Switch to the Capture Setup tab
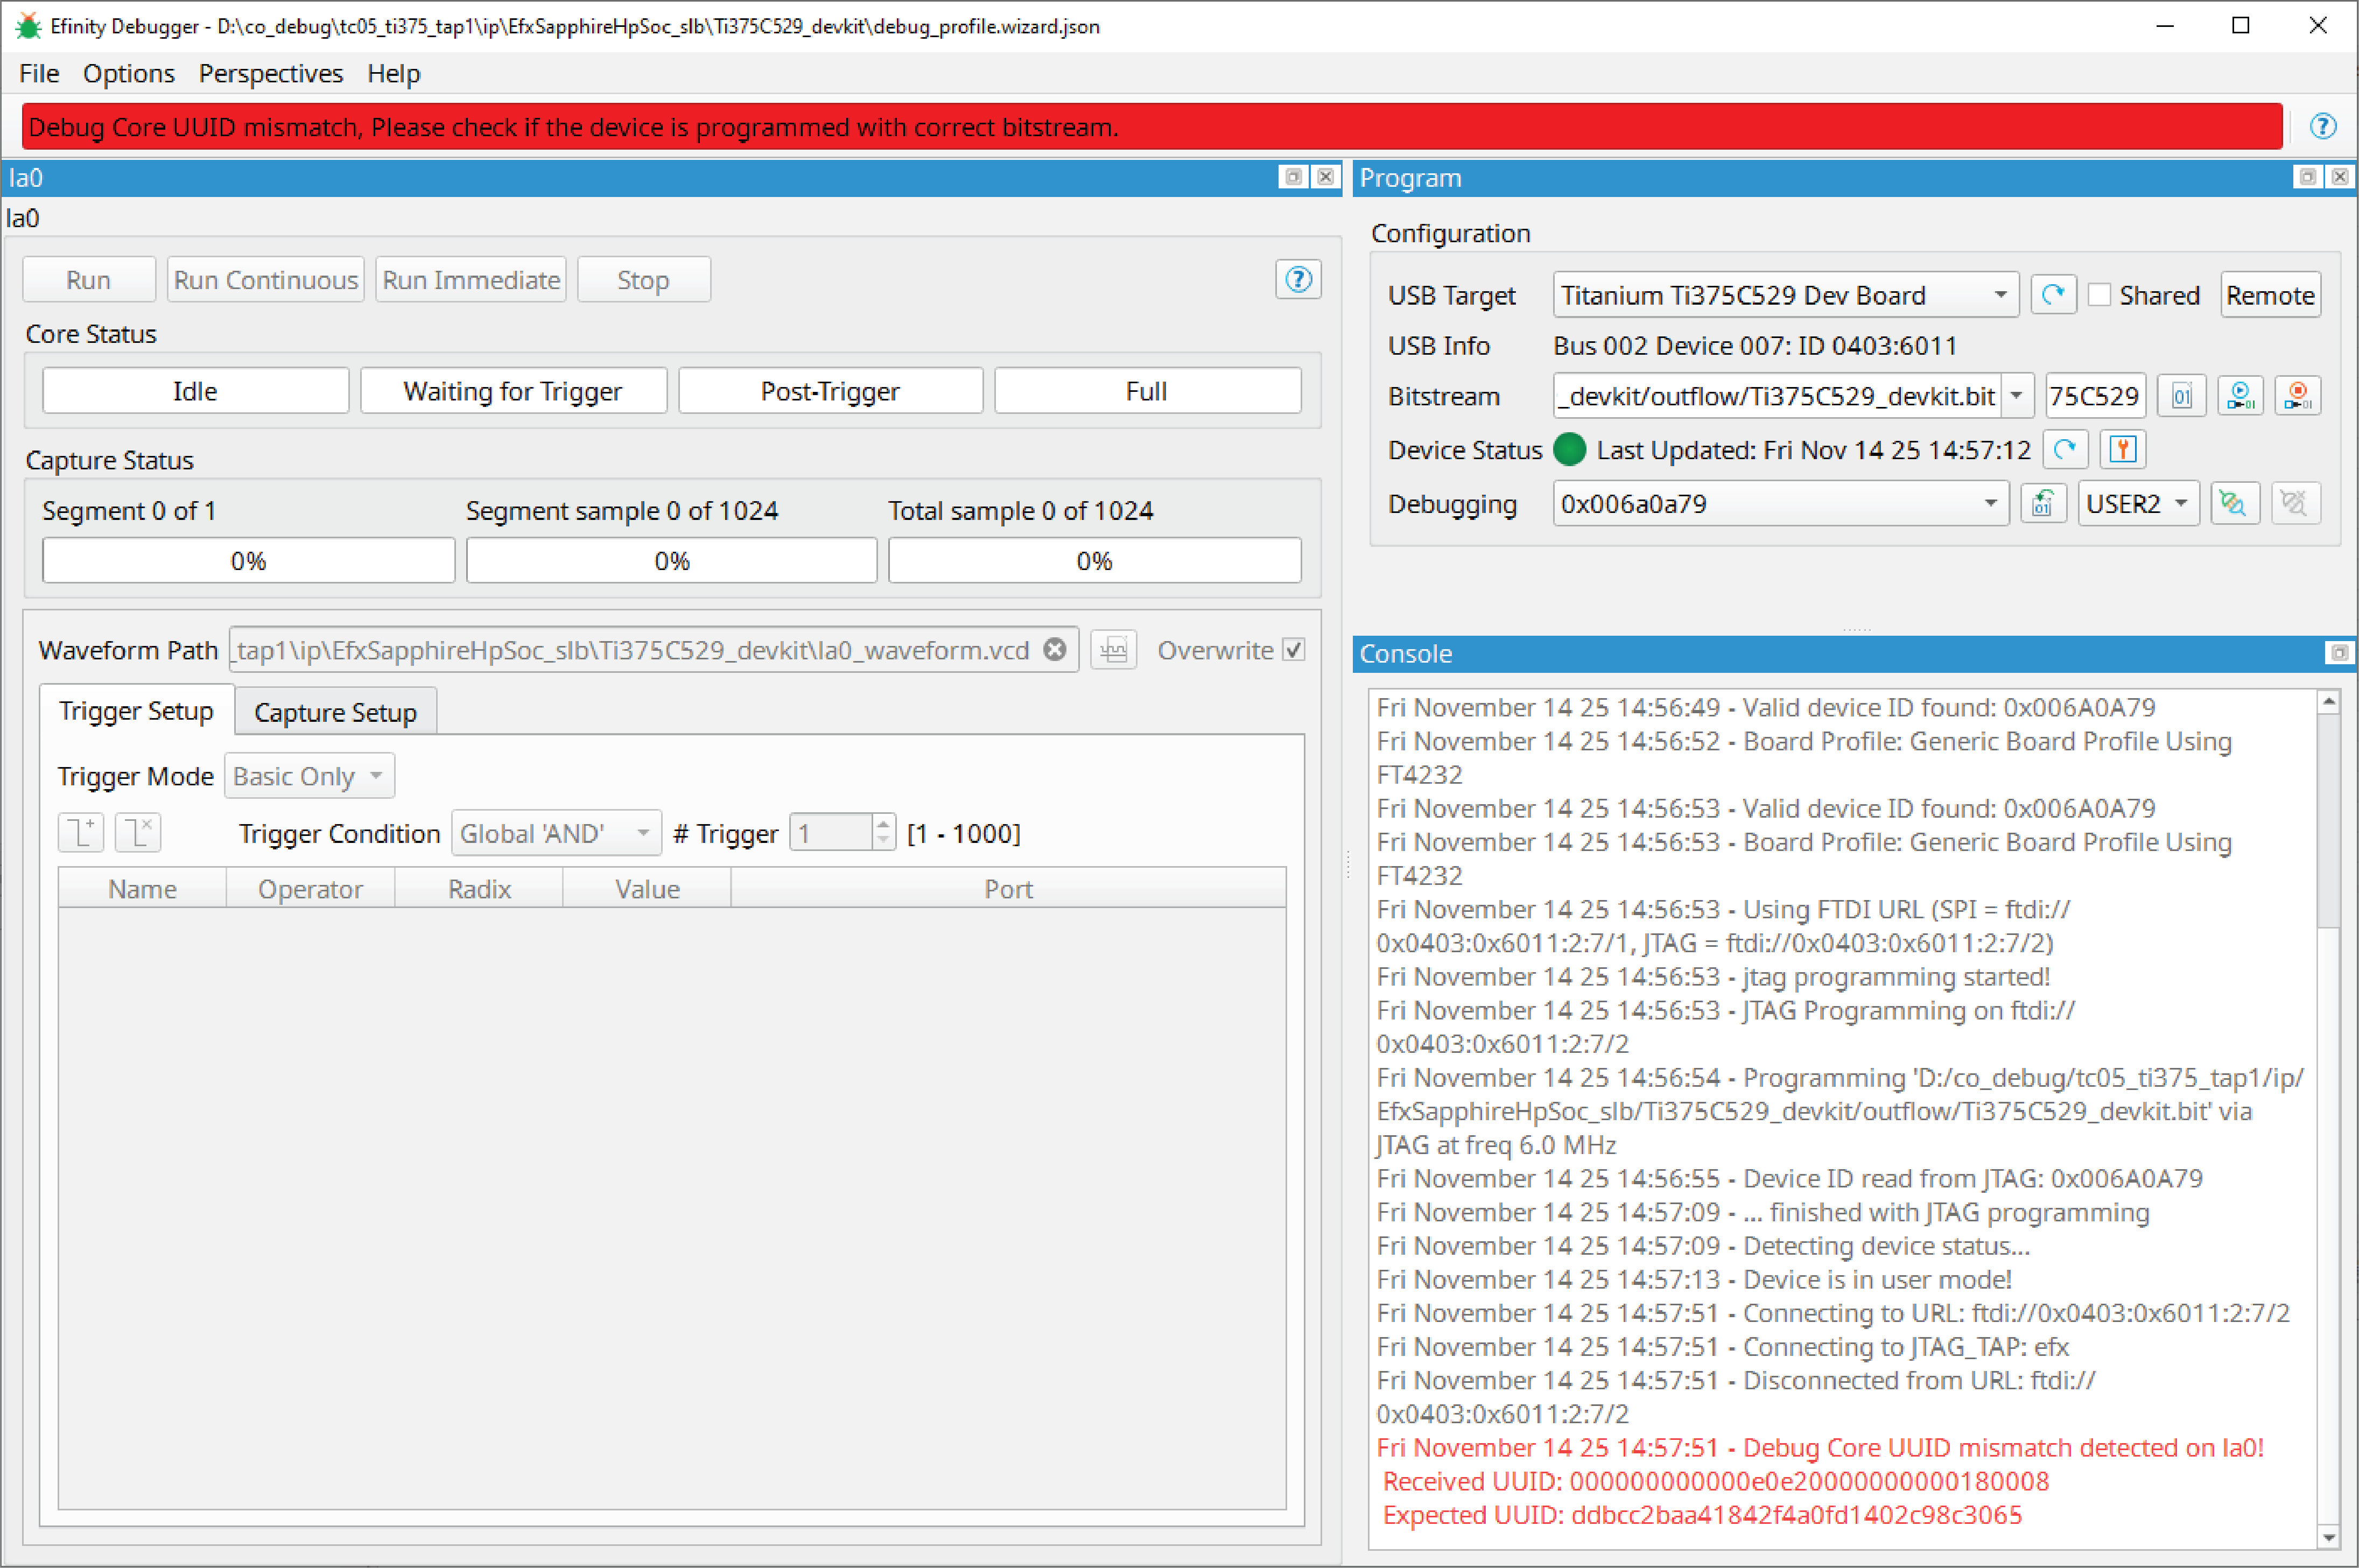Image resolution: width=2359 pixels, height=1568 pixels. pyautogui.click(x=335, y=712)
